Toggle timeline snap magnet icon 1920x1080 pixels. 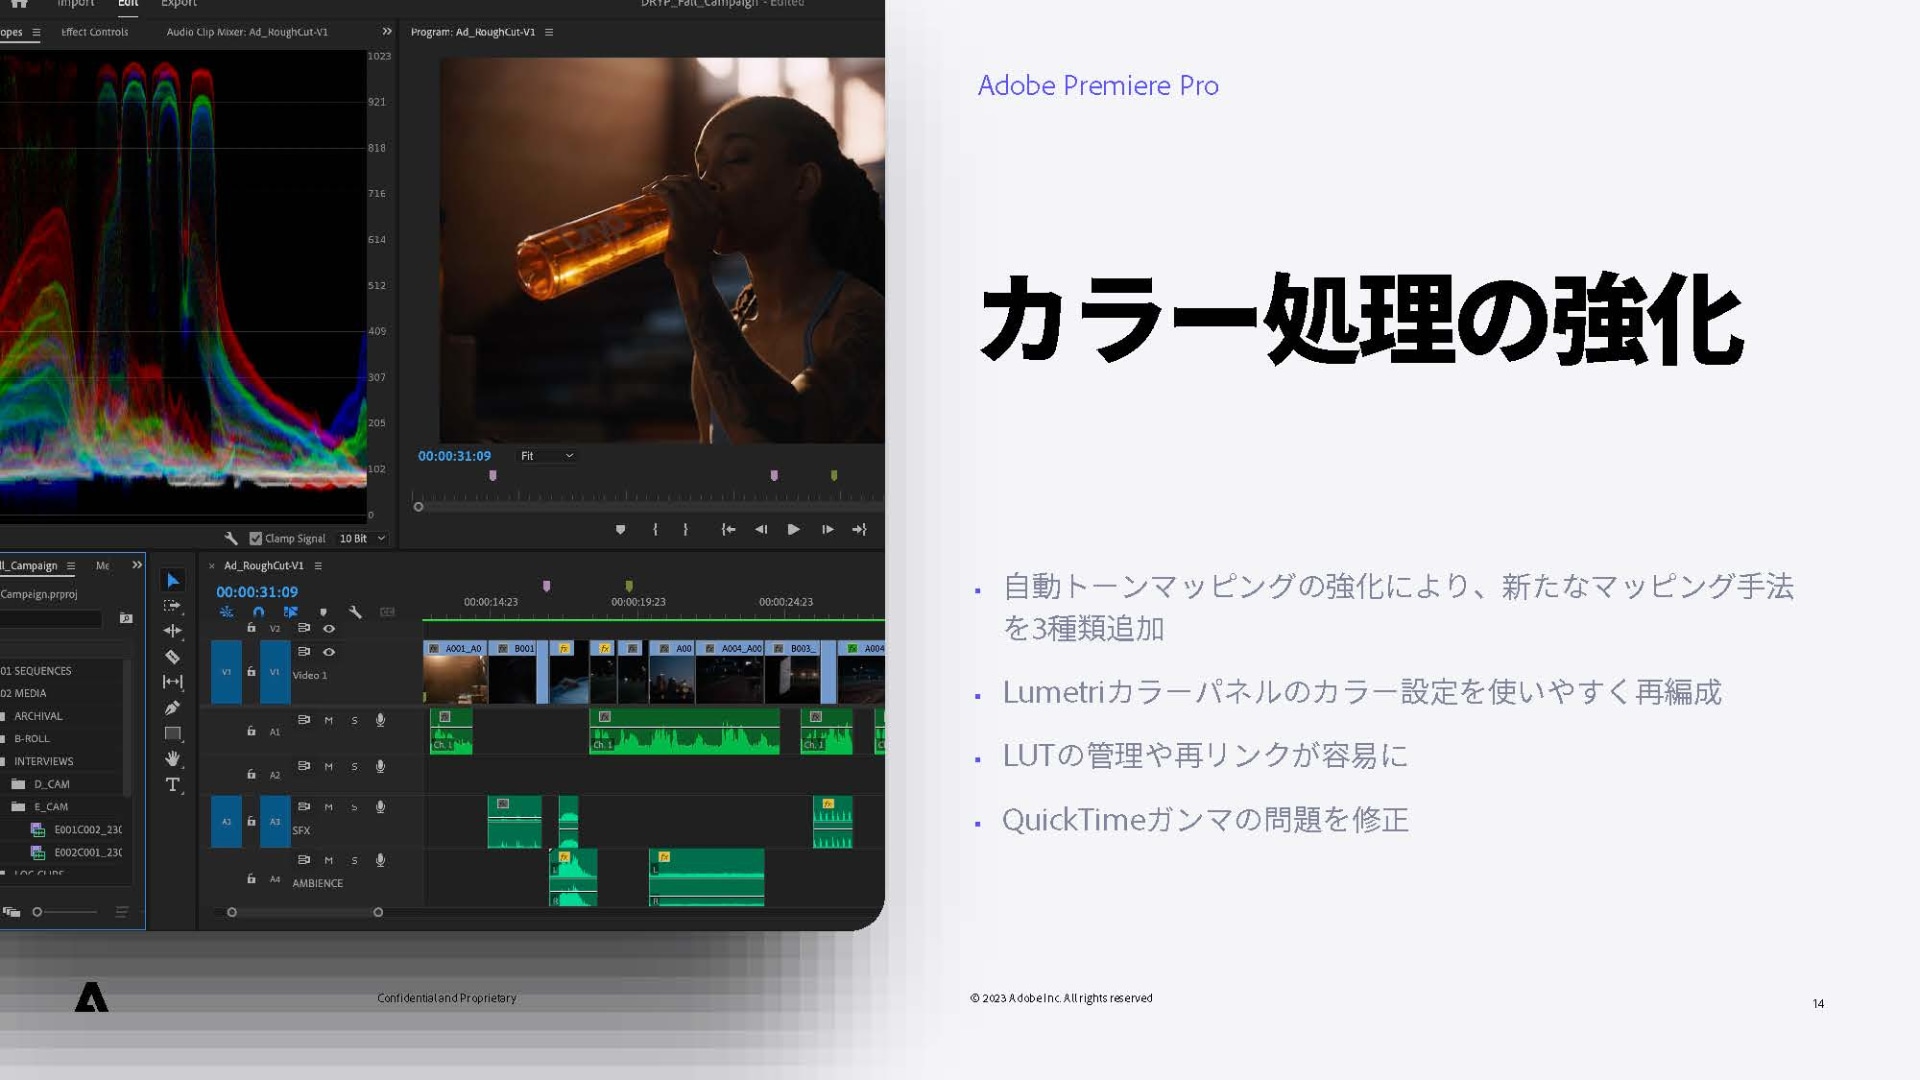259,612
